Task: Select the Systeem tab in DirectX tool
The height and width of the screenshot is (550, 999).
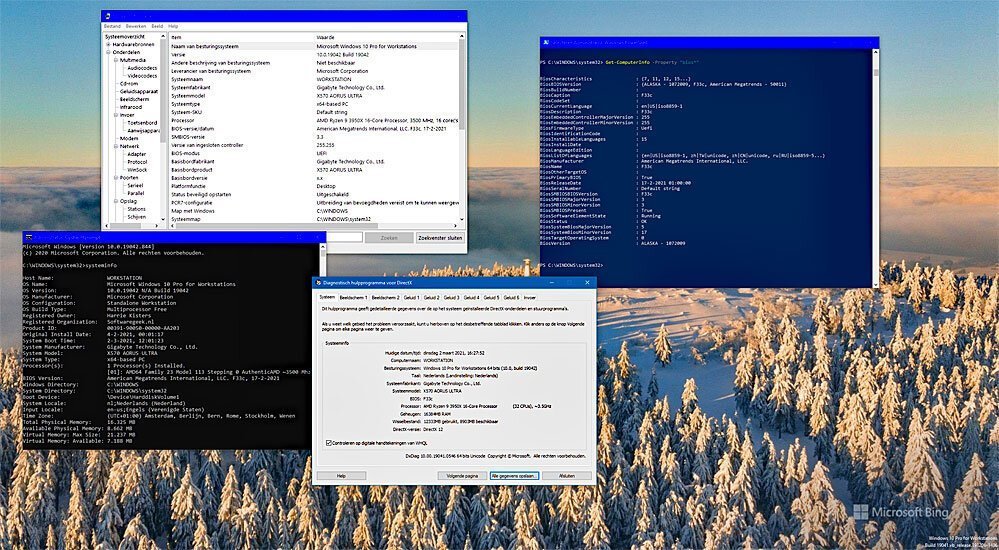Action: click(x=327, y=296)
